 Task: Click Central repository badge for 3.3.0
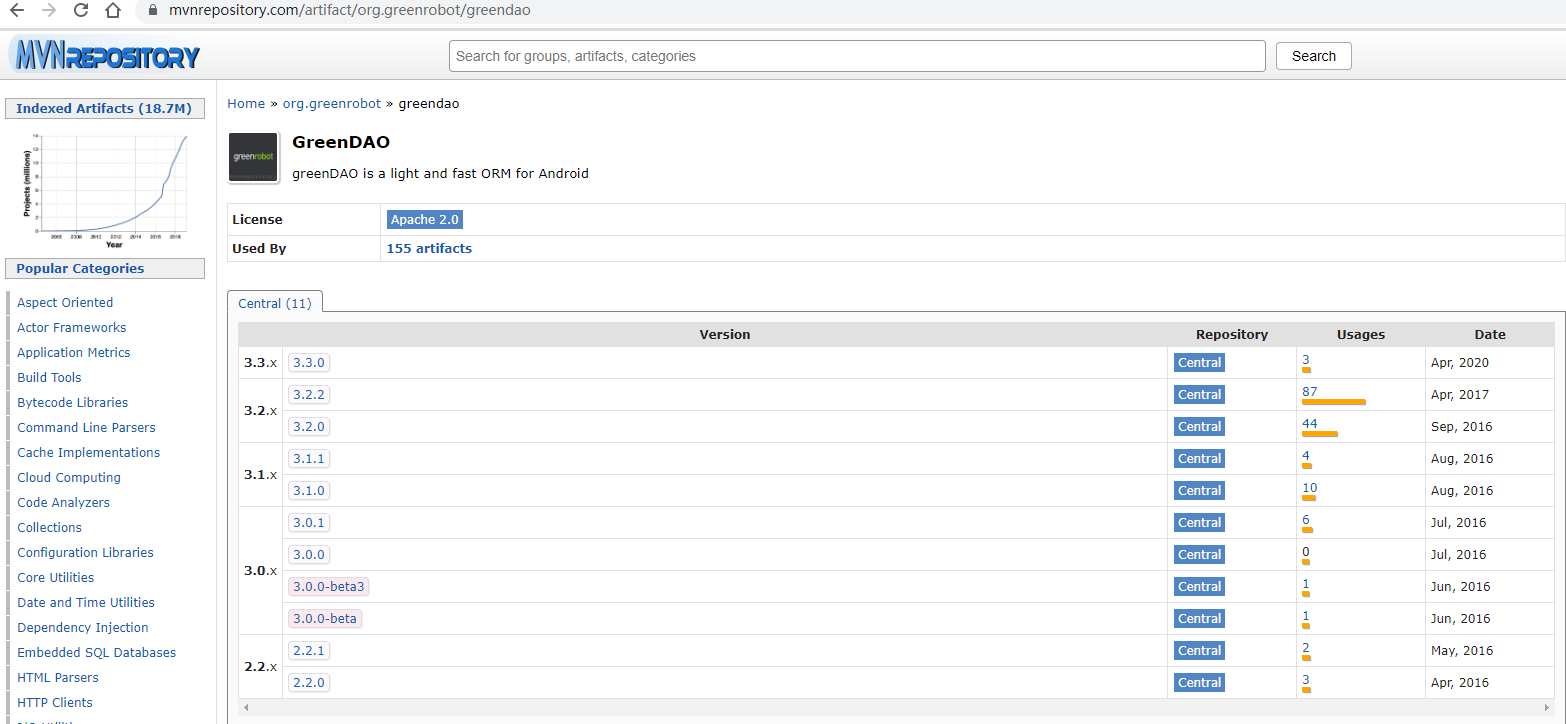1199,362
